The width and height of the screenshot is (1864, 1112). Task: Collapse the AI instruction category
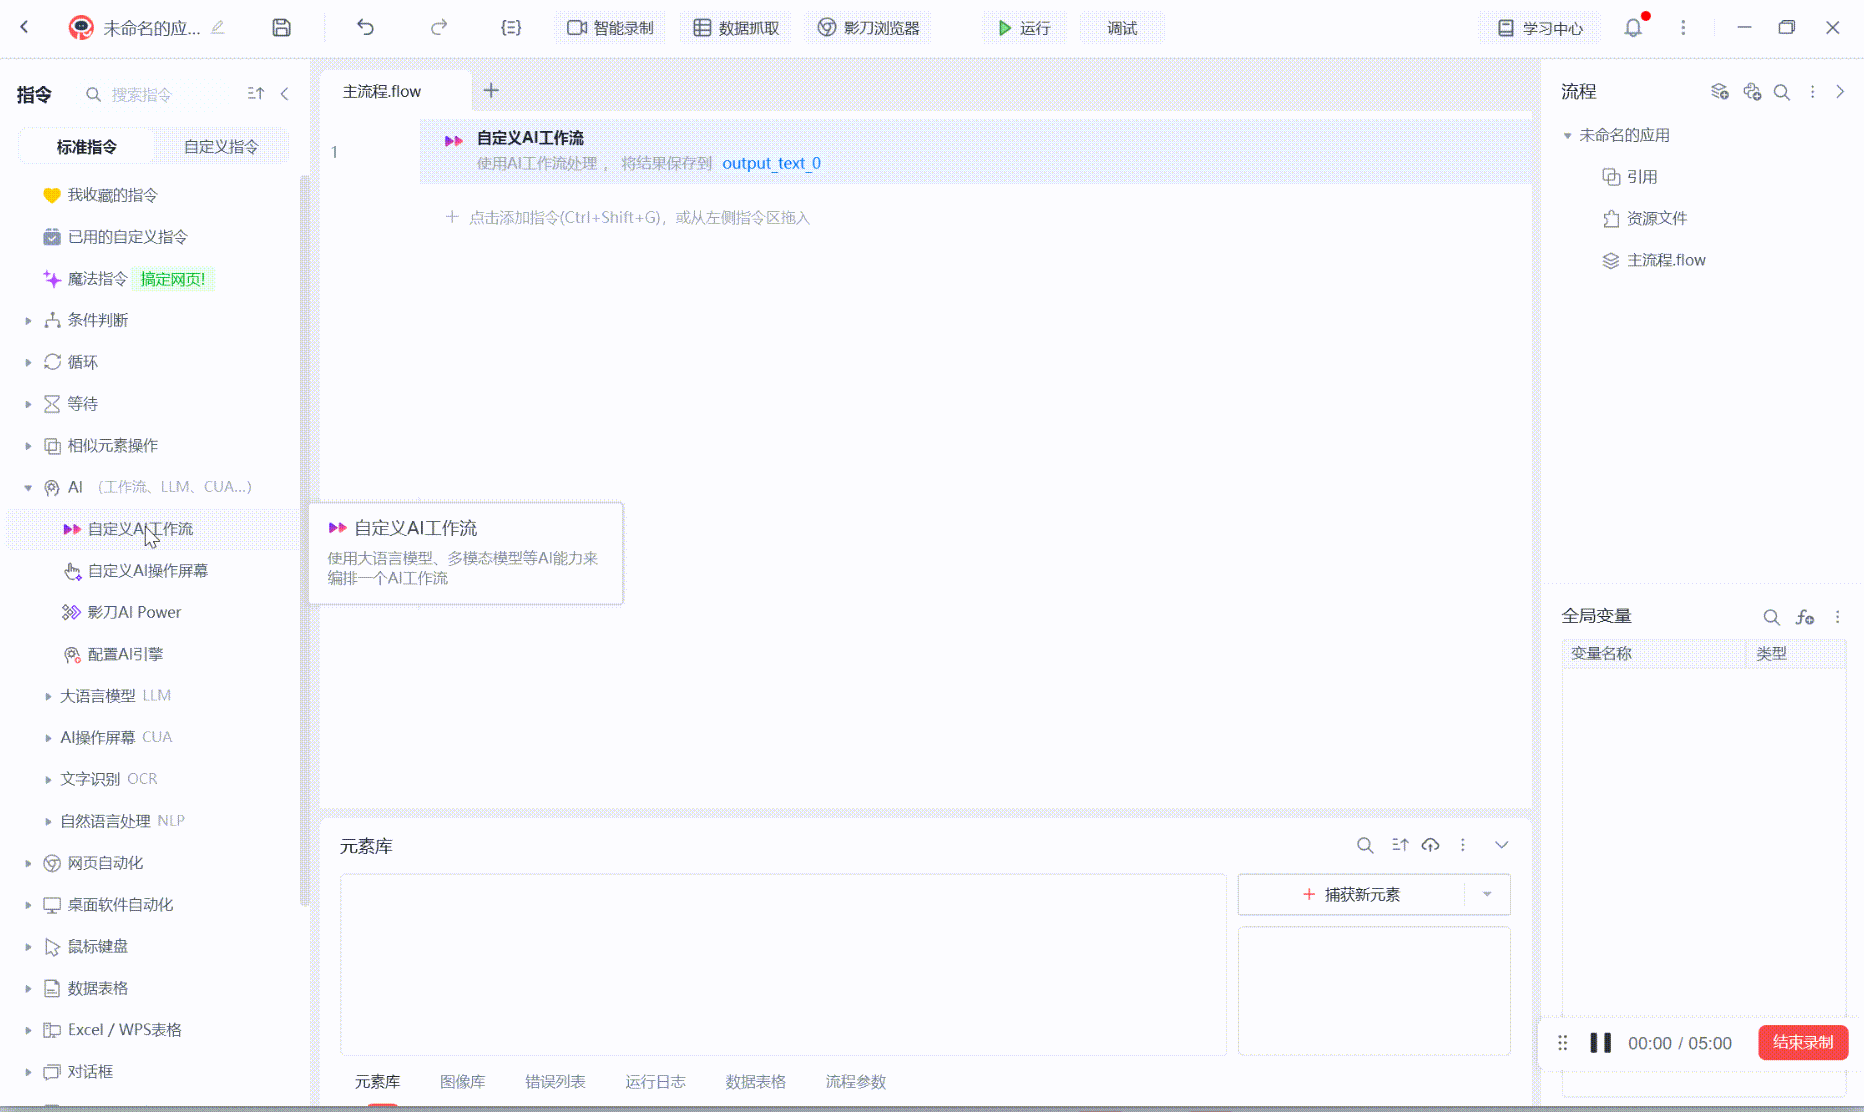[28, 487]
